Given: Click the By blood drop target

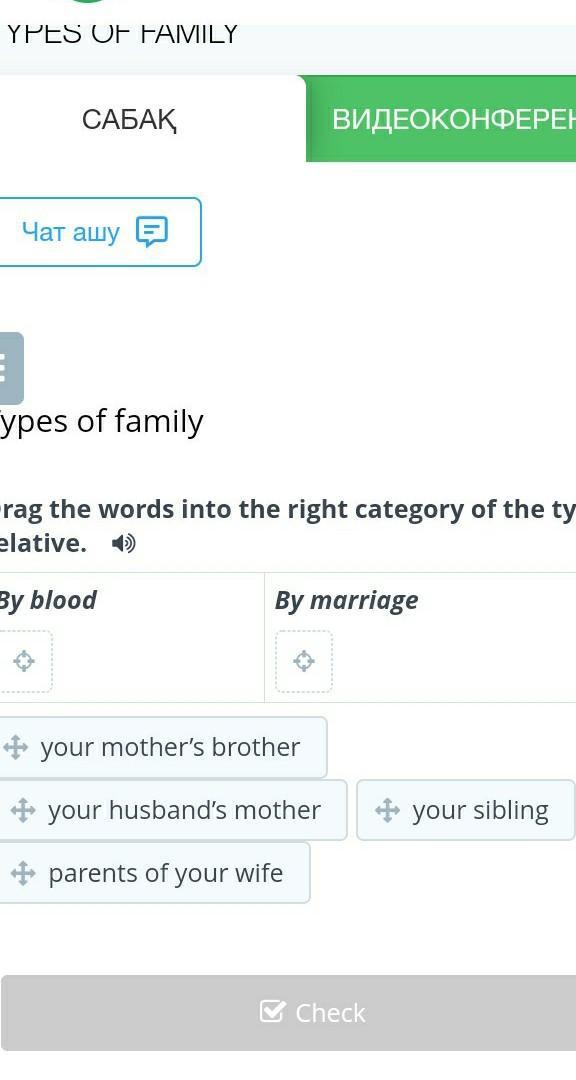Looking at the screenshot, I should [24, 662].
